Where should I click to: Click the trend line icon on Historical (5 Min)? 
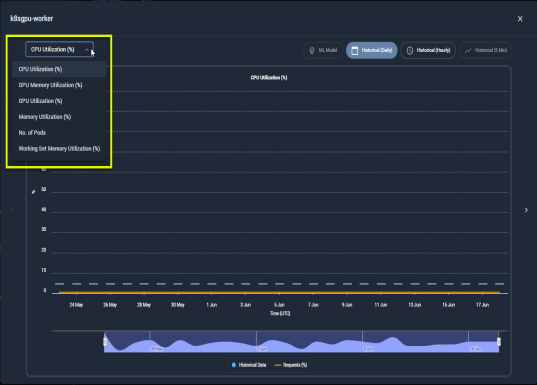click(x=468, y=51)
